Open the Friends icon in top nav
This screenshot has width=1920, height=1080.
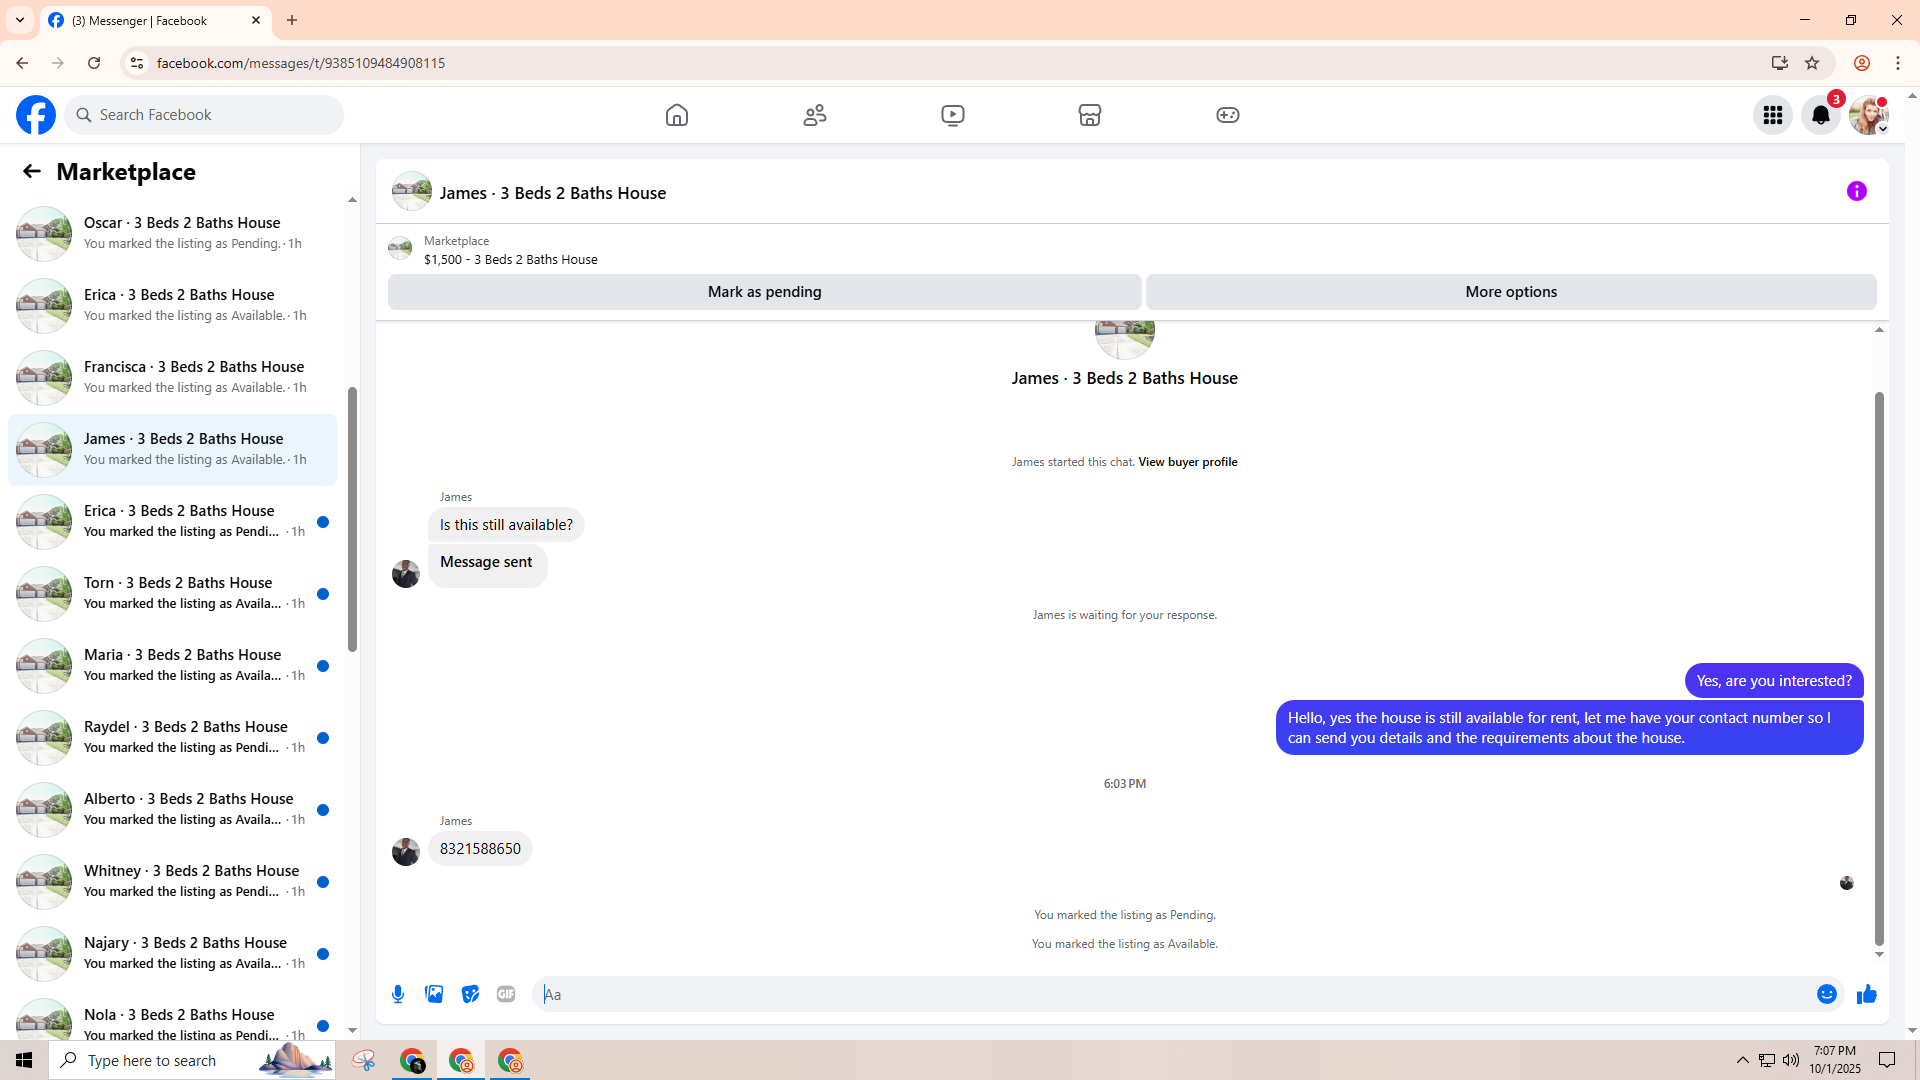[815, 115]
